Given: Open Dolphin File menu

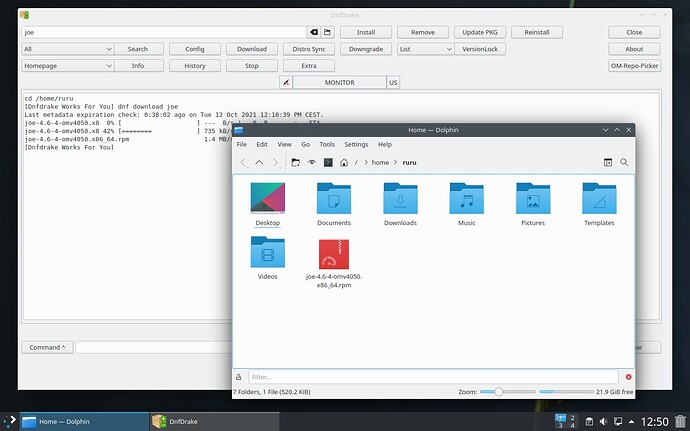Looking at the screenshot, I should 242,144.
